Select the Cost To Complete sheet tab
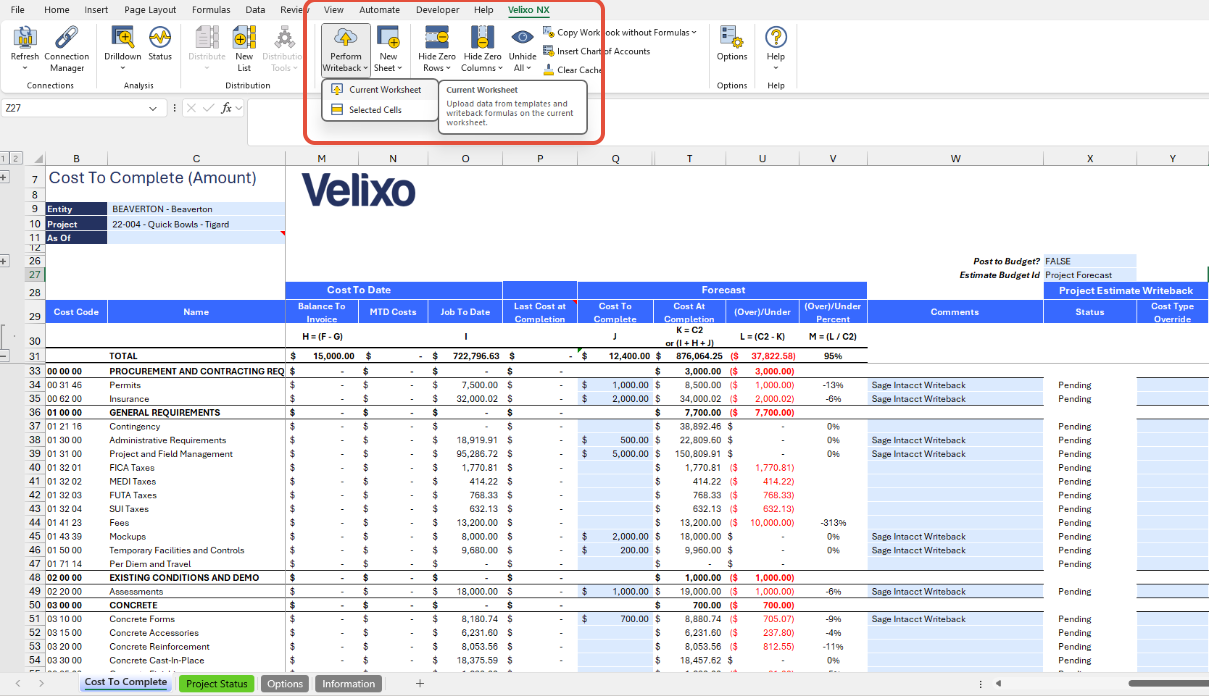1209x696 pixels. tap(126, 683)
